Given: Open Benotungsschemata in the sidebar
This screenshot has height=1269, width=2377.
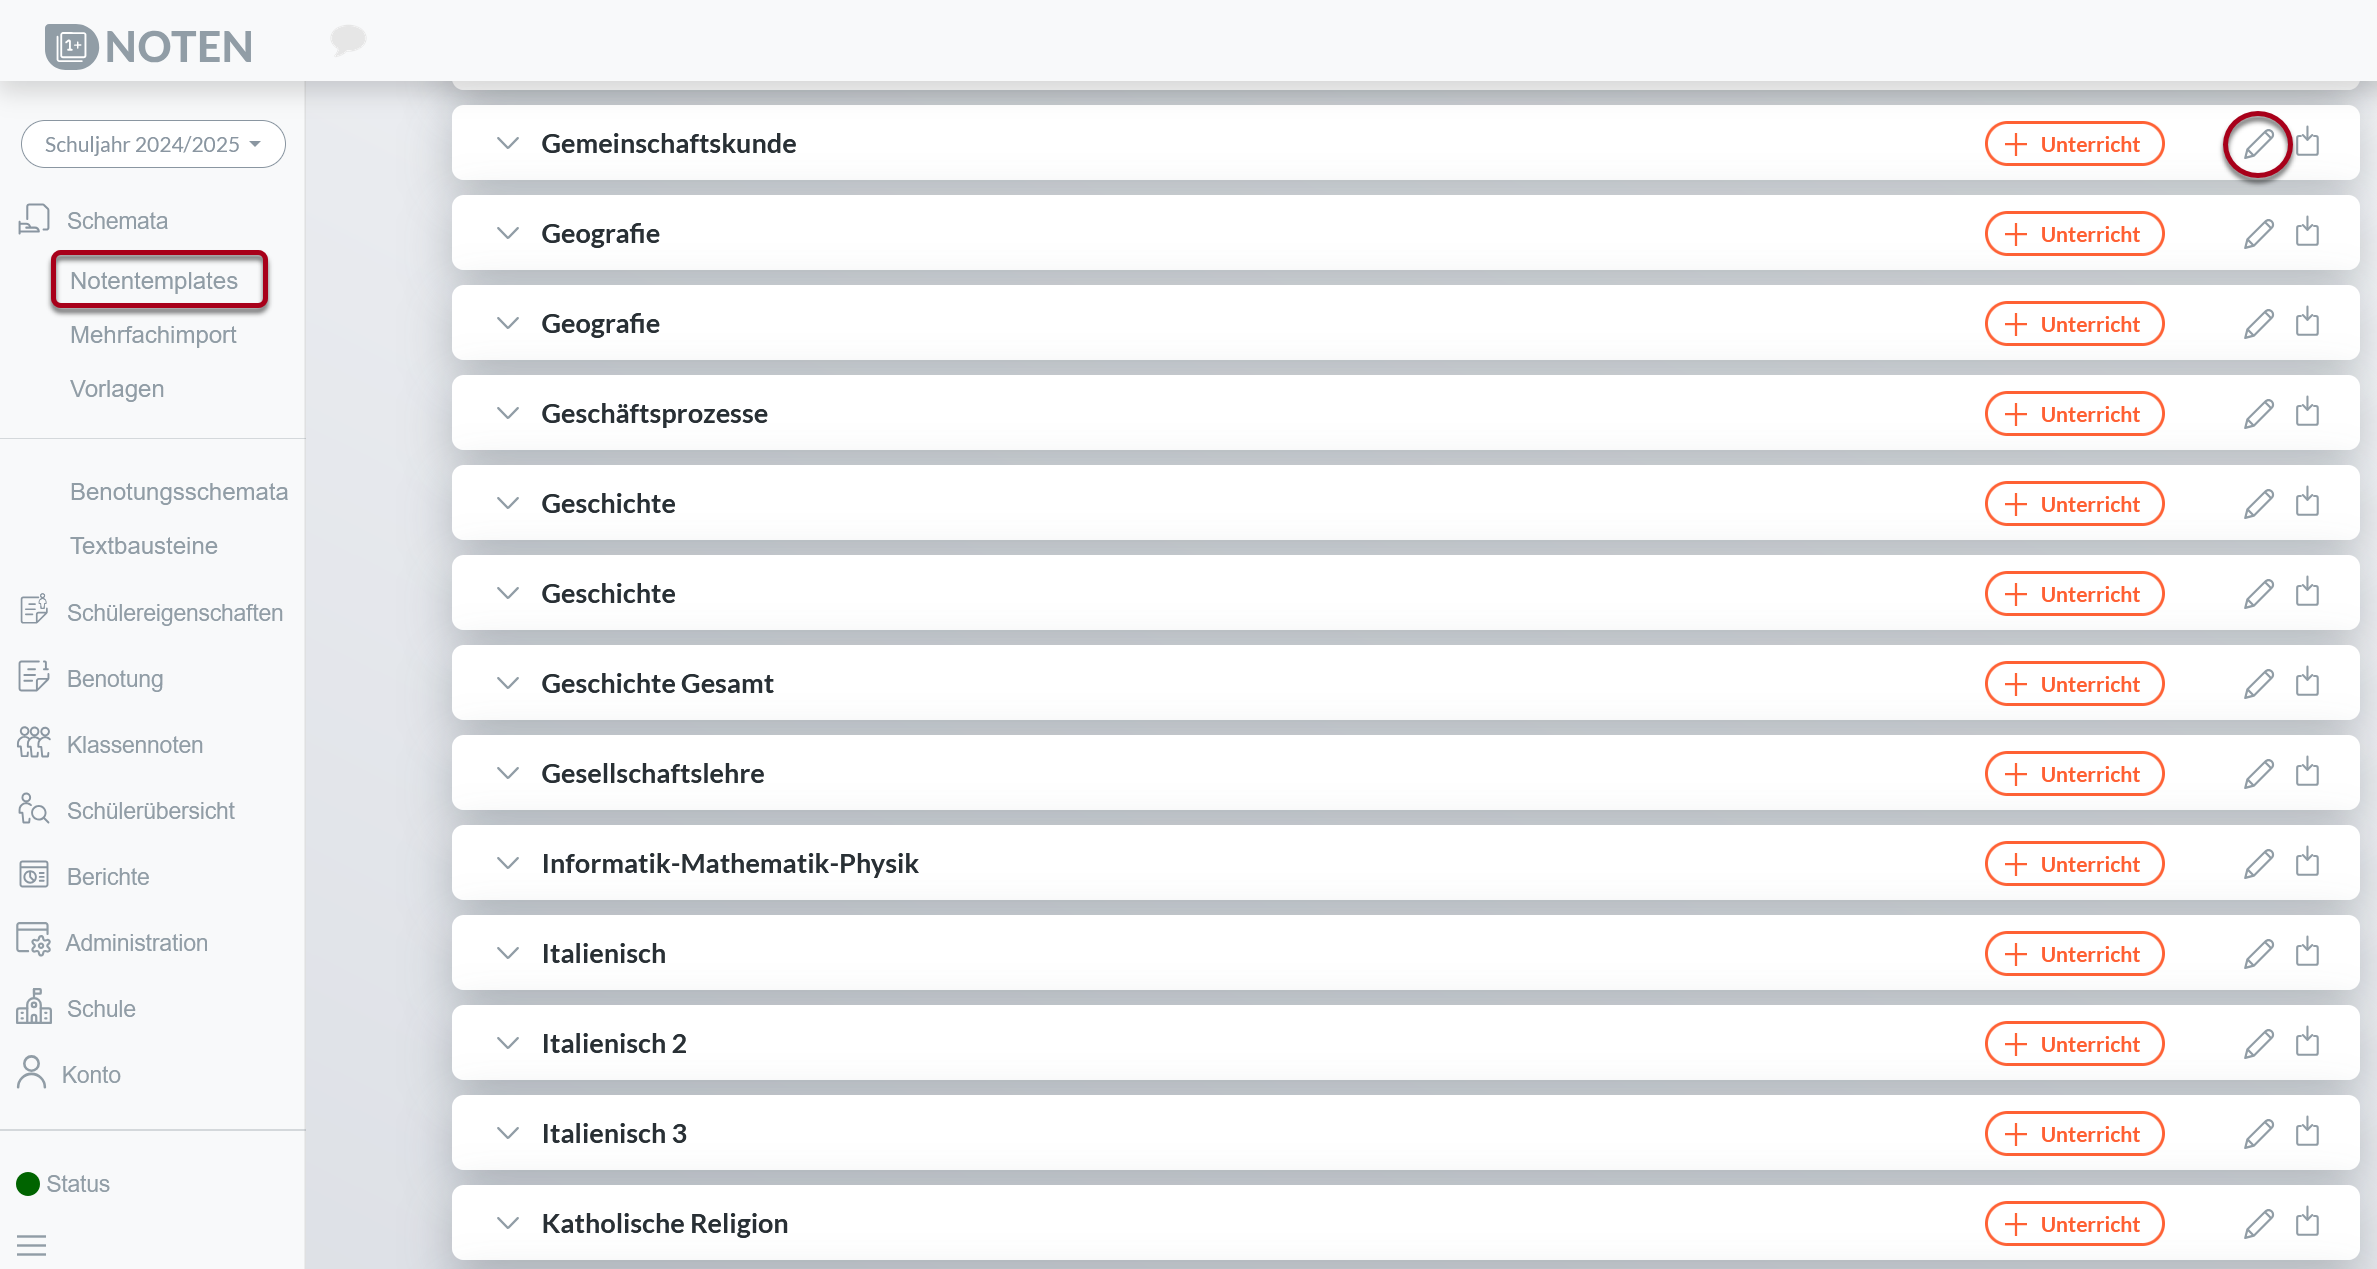Looking at the screenshot, I should (x=179, y=492).
